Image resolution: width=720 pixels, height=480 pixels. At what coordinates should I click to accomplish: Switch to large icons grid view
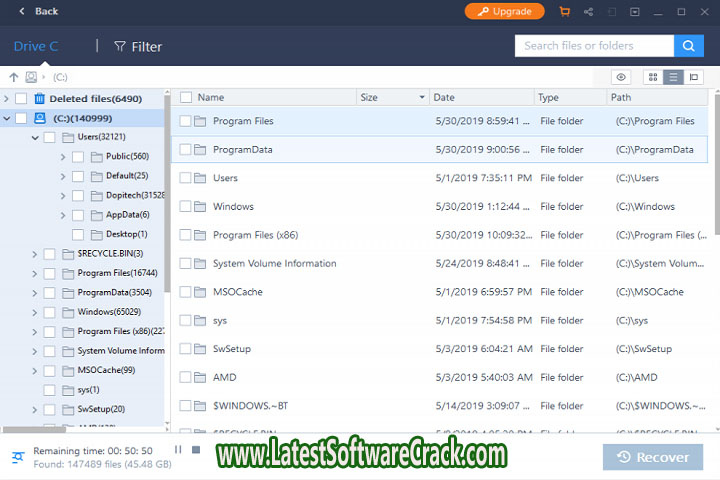point(653,77)
